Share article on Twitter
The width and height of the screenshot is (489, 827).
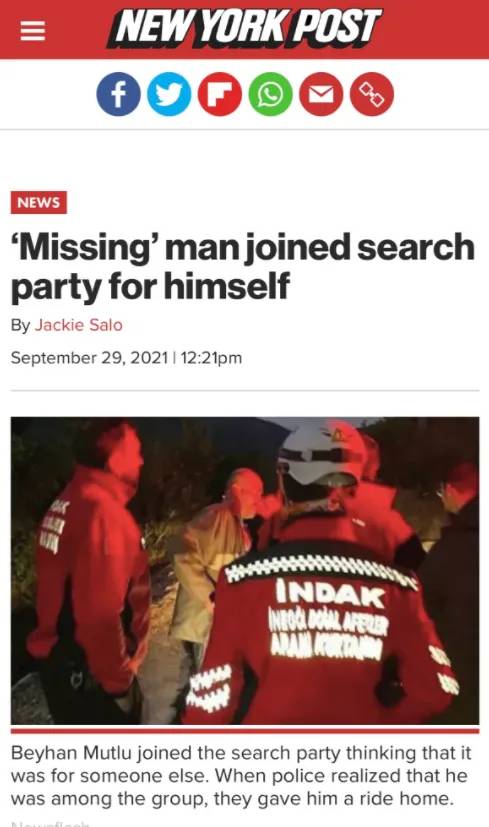coord(169,94)
